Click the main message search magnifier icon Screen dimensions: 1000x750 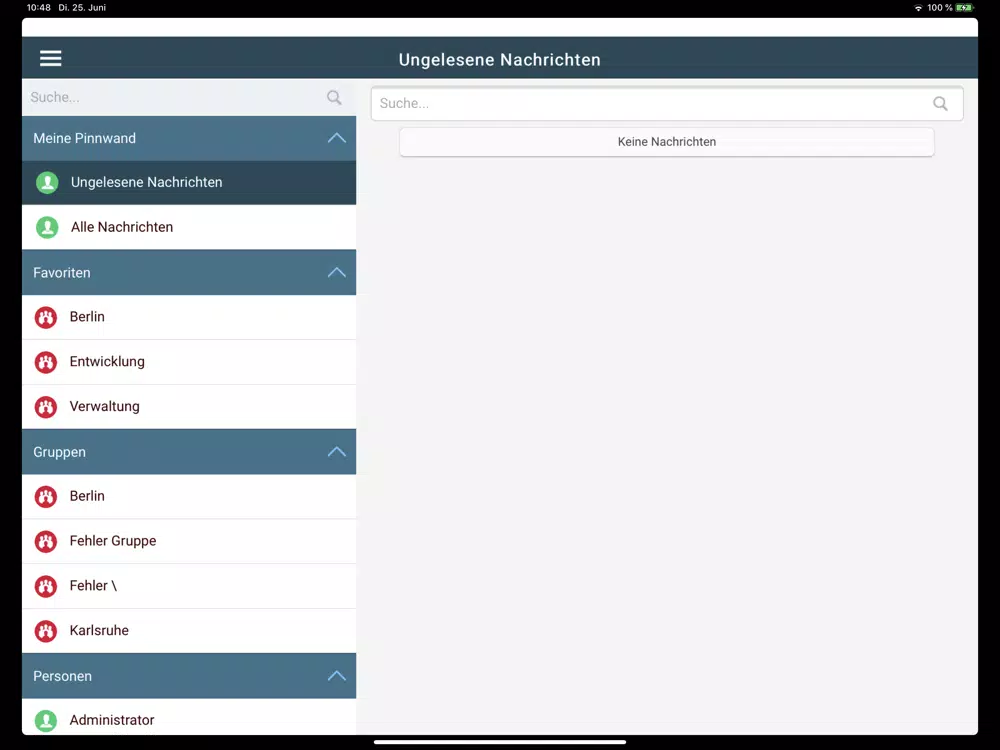940,103
